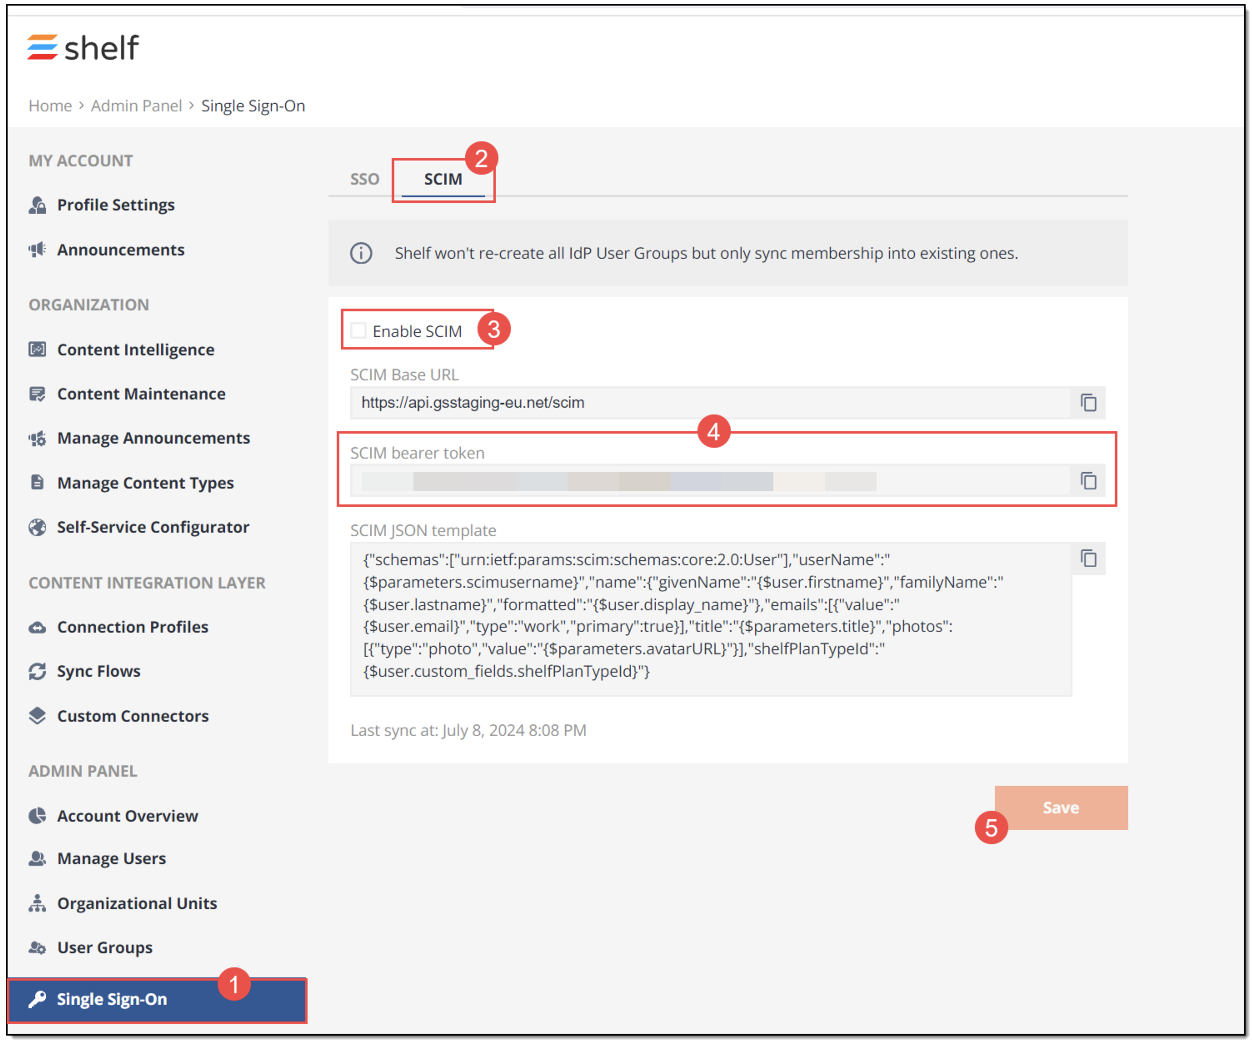
Task: Click Single Sign-On in the breadcrumb
Action: [x=253, y=106]
